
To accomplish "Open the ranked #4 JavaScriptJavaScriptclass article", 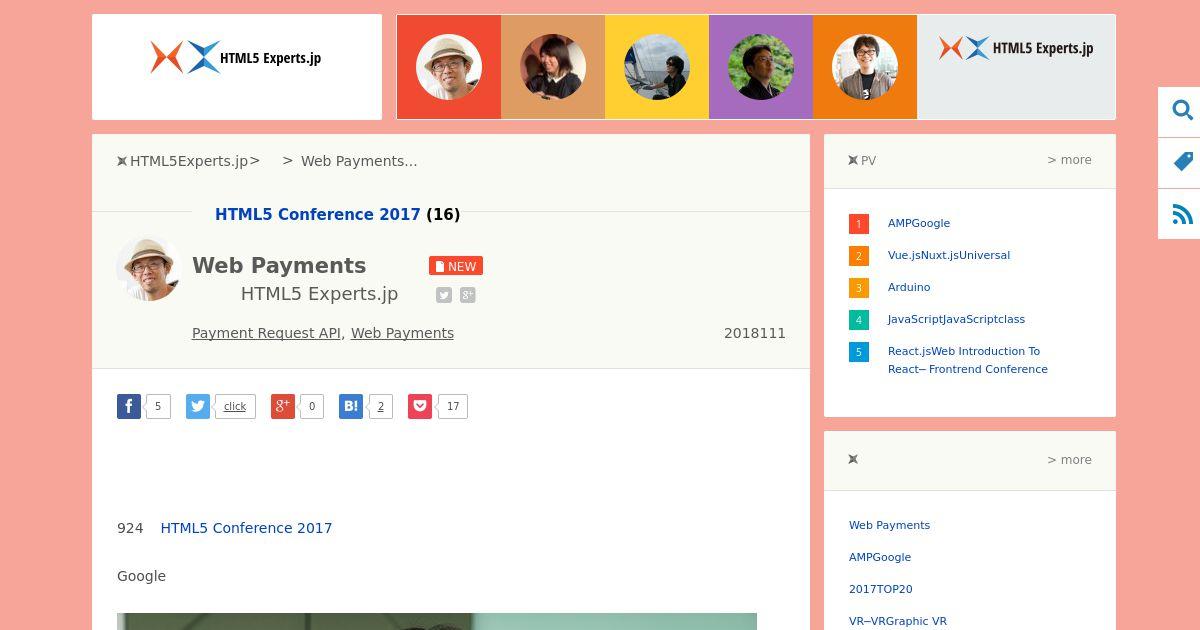I will (x=956, y=319).
